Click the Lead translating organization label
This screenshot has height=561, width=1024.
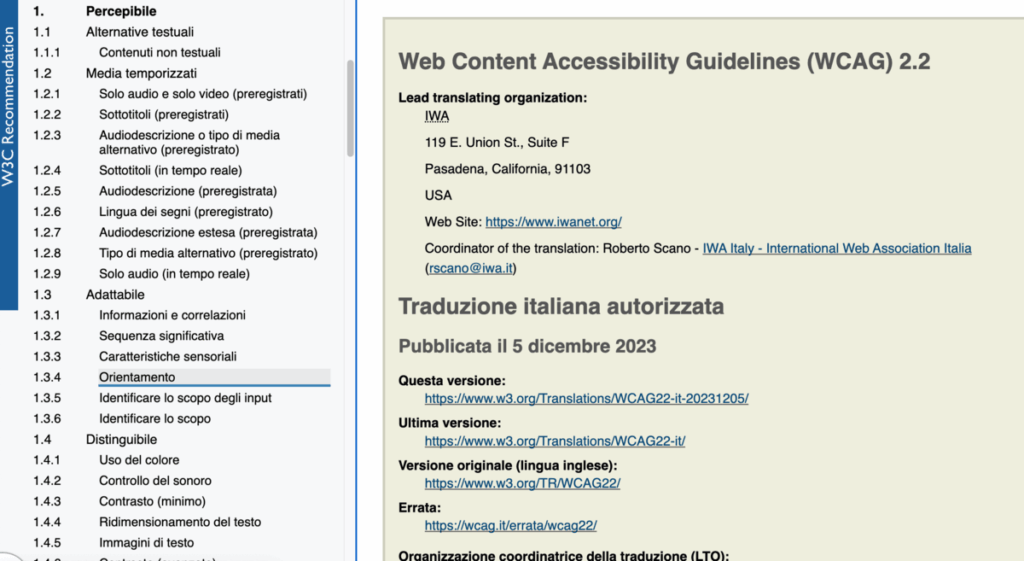pyautogui.click(x=492, y=98)
